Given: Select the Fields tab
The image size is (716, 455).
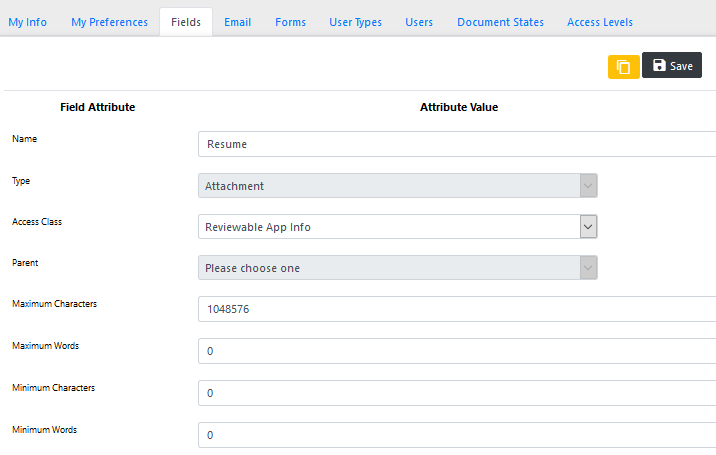Looking at the screenshot, I should click(186, 22).
